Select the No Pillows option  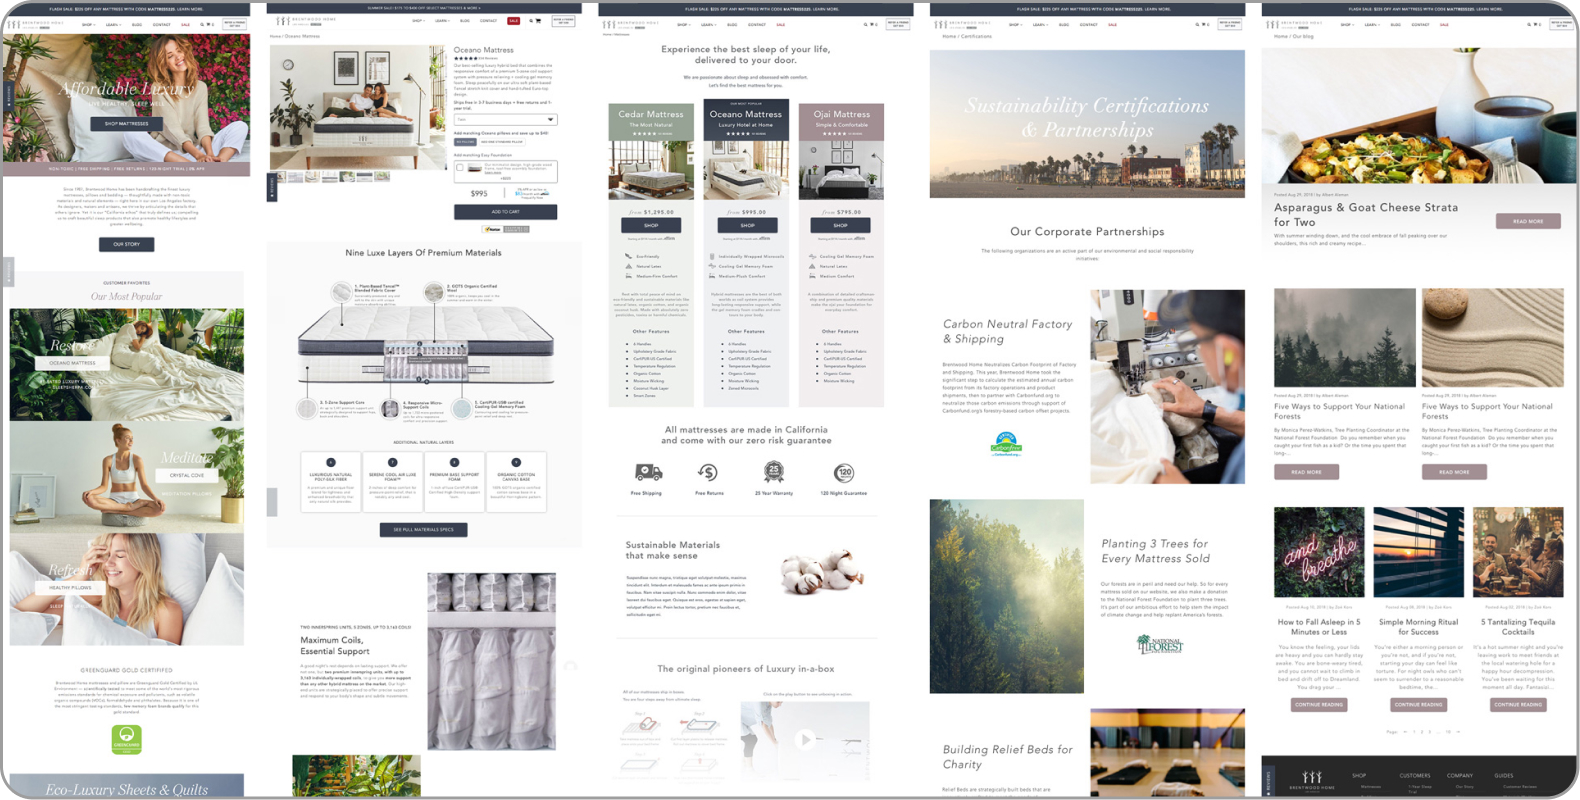point(465,142)
